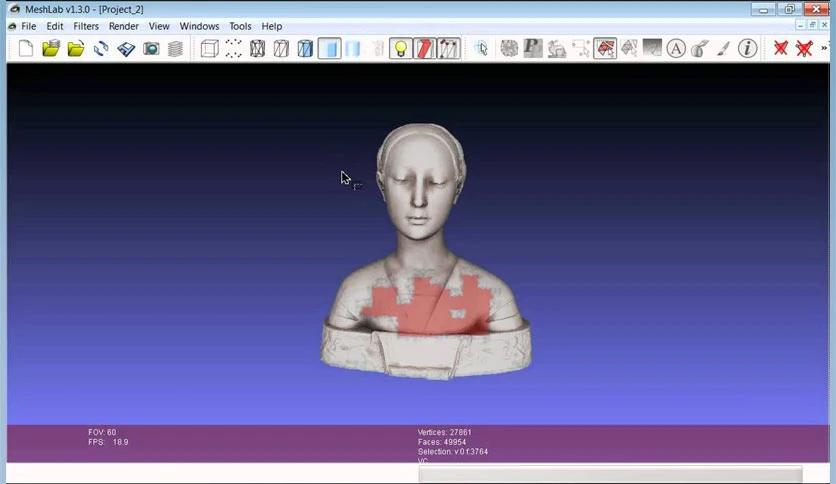This screenshot has height=484, width=836.
Task: Open the round mesh point-picking tool
Action: (x=509, y=49)
